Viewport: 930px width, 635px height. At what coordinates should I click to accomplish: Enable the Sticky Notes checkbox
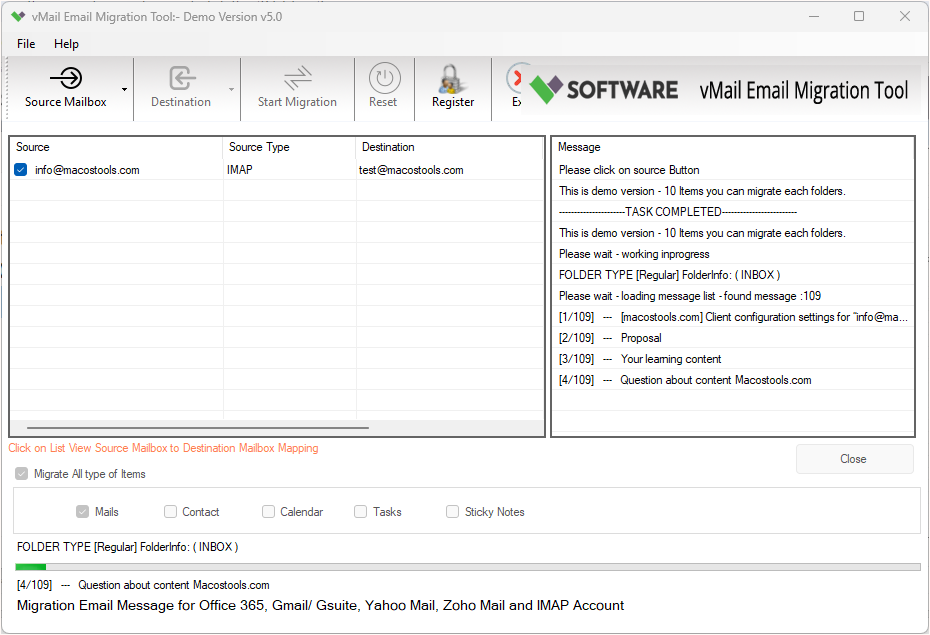pyautogui.click(x=453, y=512)
